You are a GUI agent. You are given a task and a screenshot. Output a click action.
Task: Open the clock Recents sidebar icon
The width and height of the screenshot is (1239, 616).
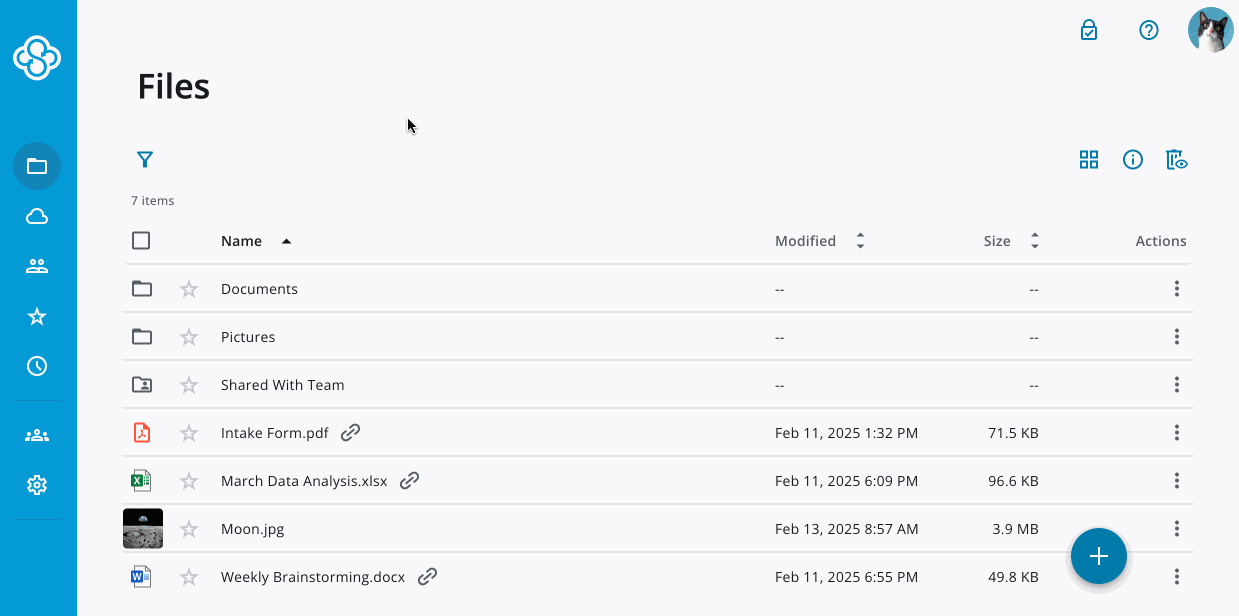click(x=37, y=366)
